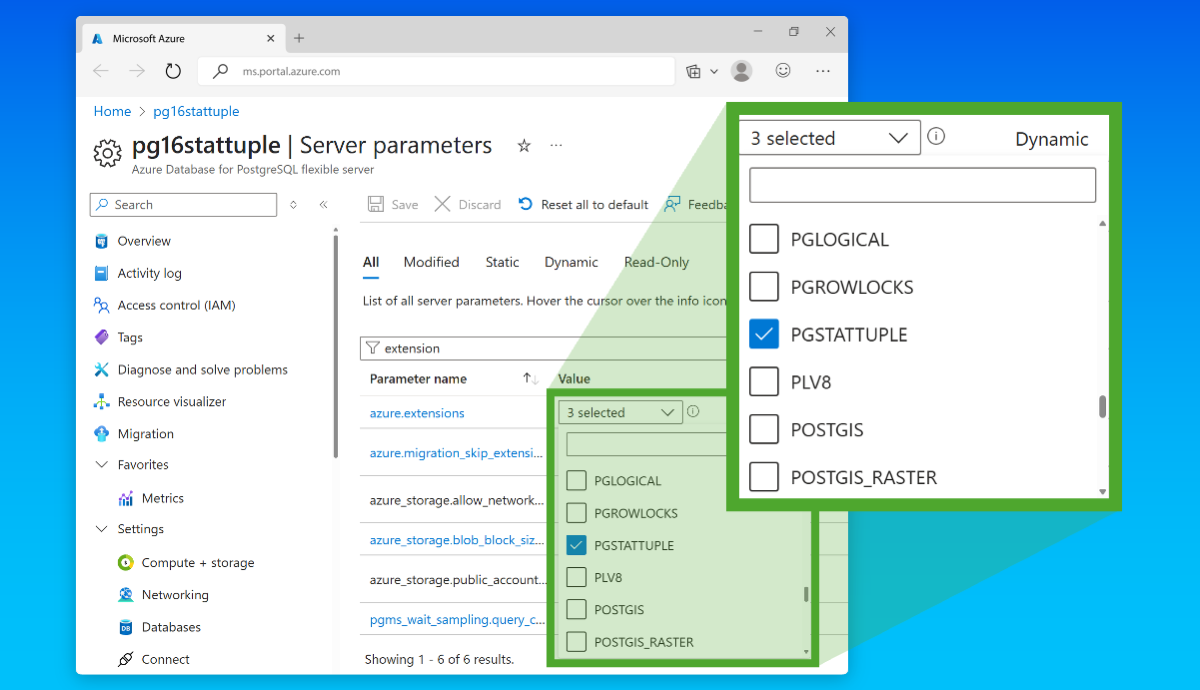The height and width of the screenshot is (690, 1200).
Task: Click the smiley feedback icon in browser toolbar
Action: (783, 71)
